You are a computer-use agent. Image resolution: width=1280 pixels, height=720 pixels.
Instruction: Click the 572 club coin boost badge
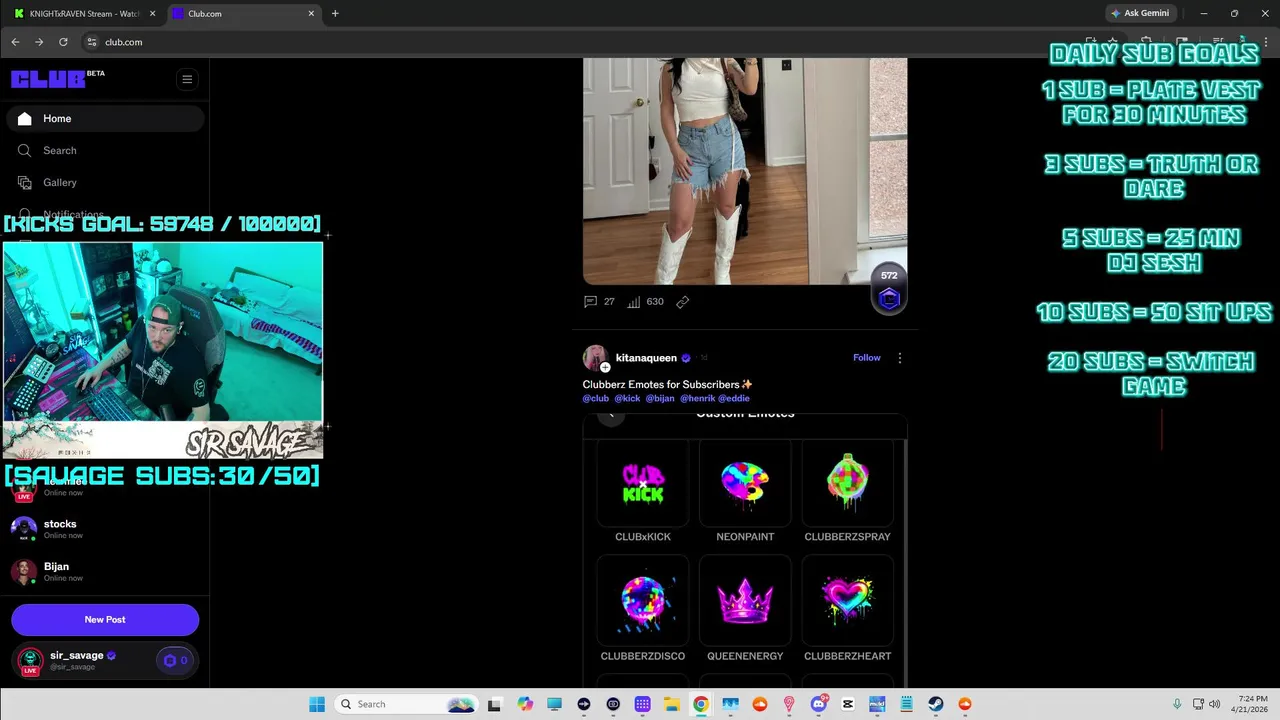tap(889, 290)
